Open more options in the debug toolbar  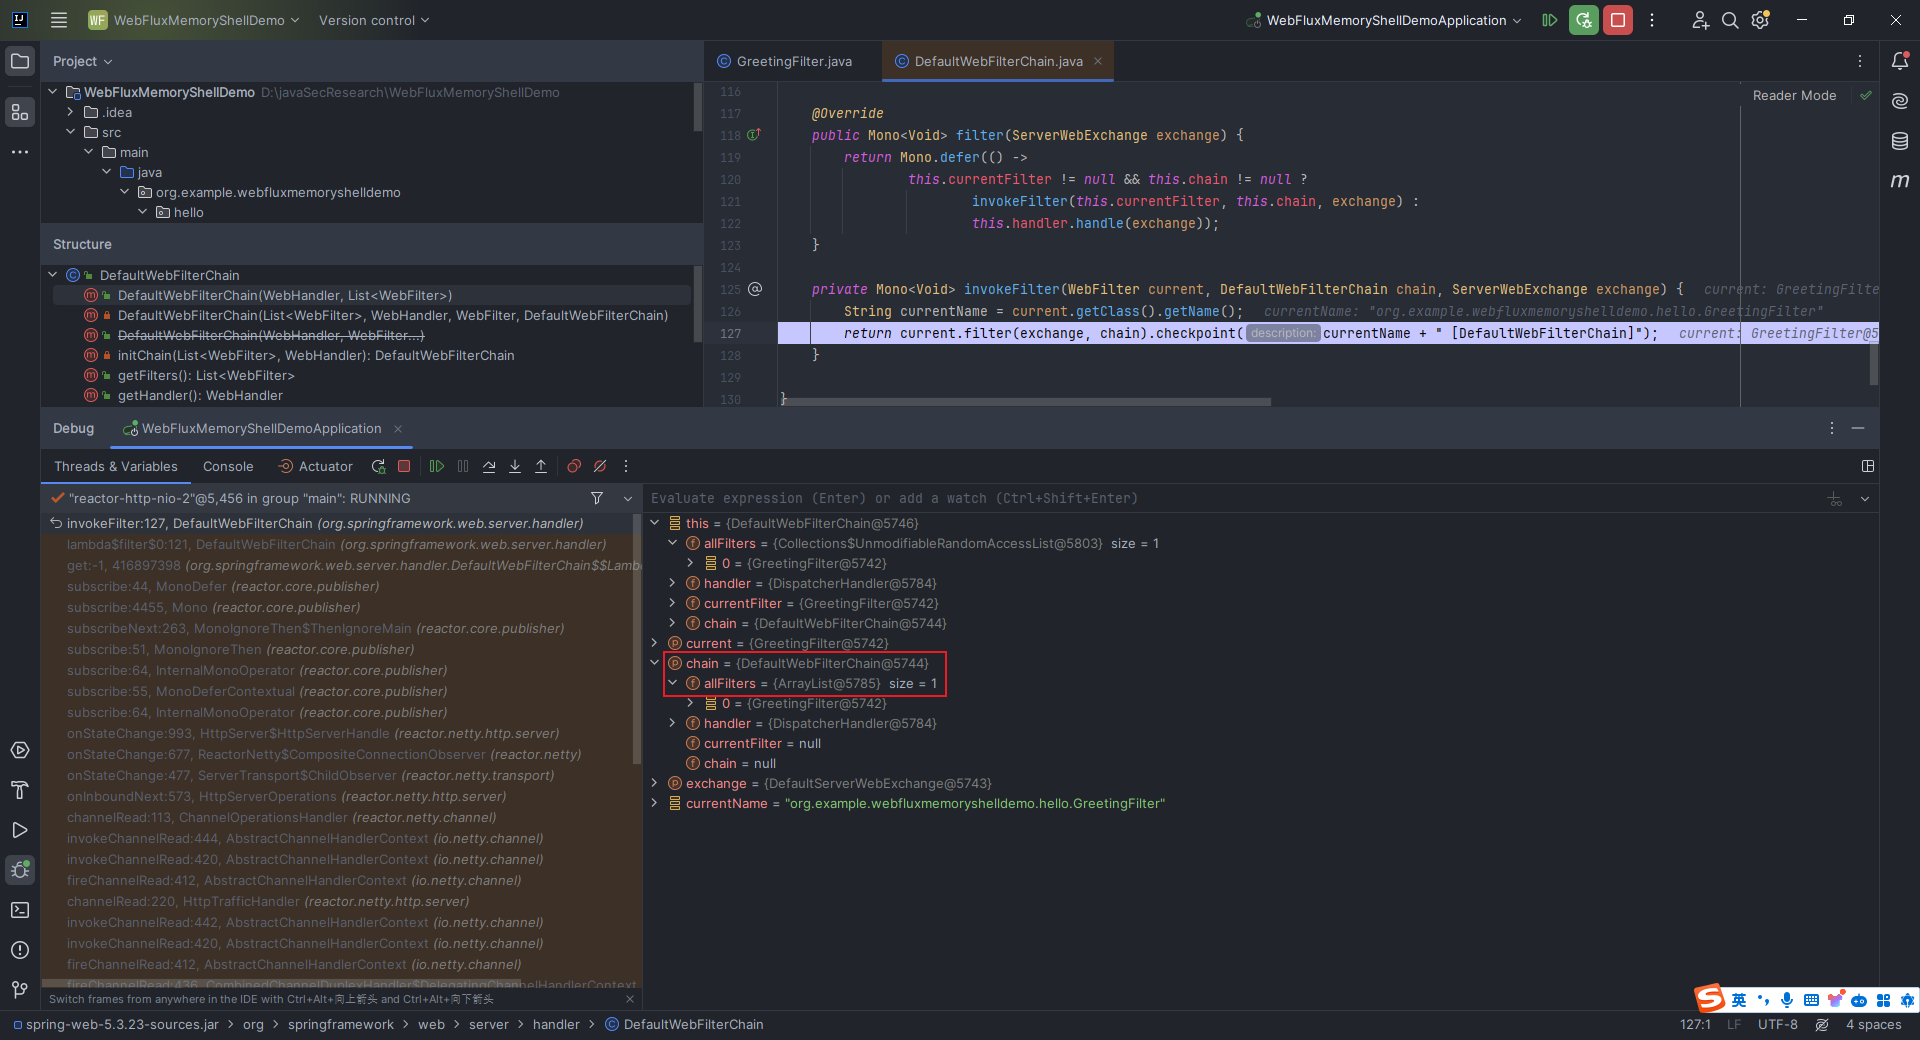(626, 466)
